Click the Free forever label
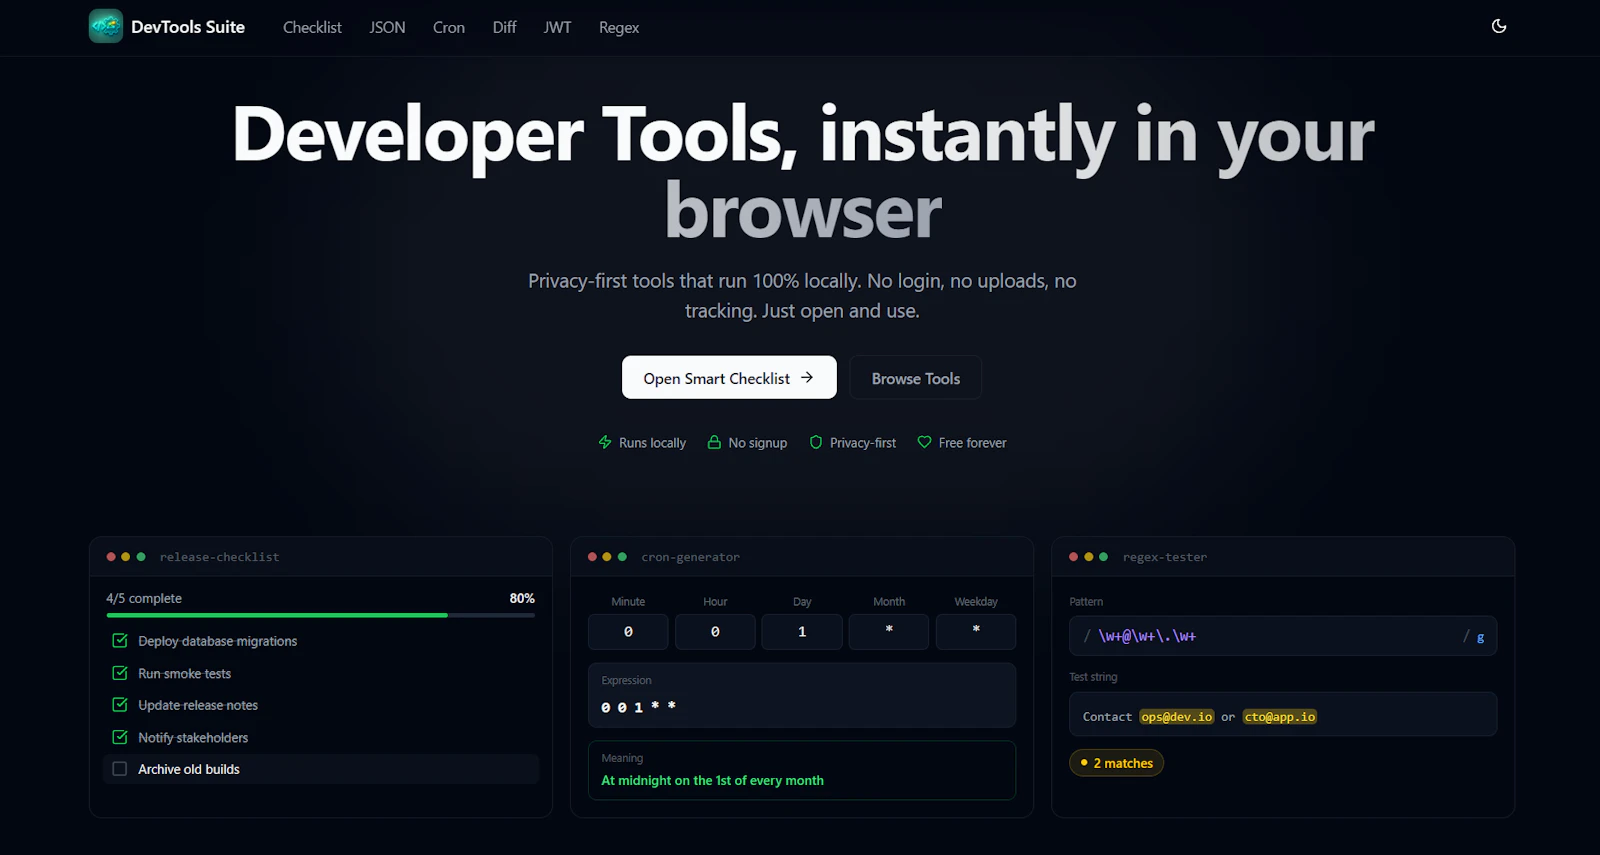Screen dimensions: 1600x855 pyautogui.click(x=972, y=442)
